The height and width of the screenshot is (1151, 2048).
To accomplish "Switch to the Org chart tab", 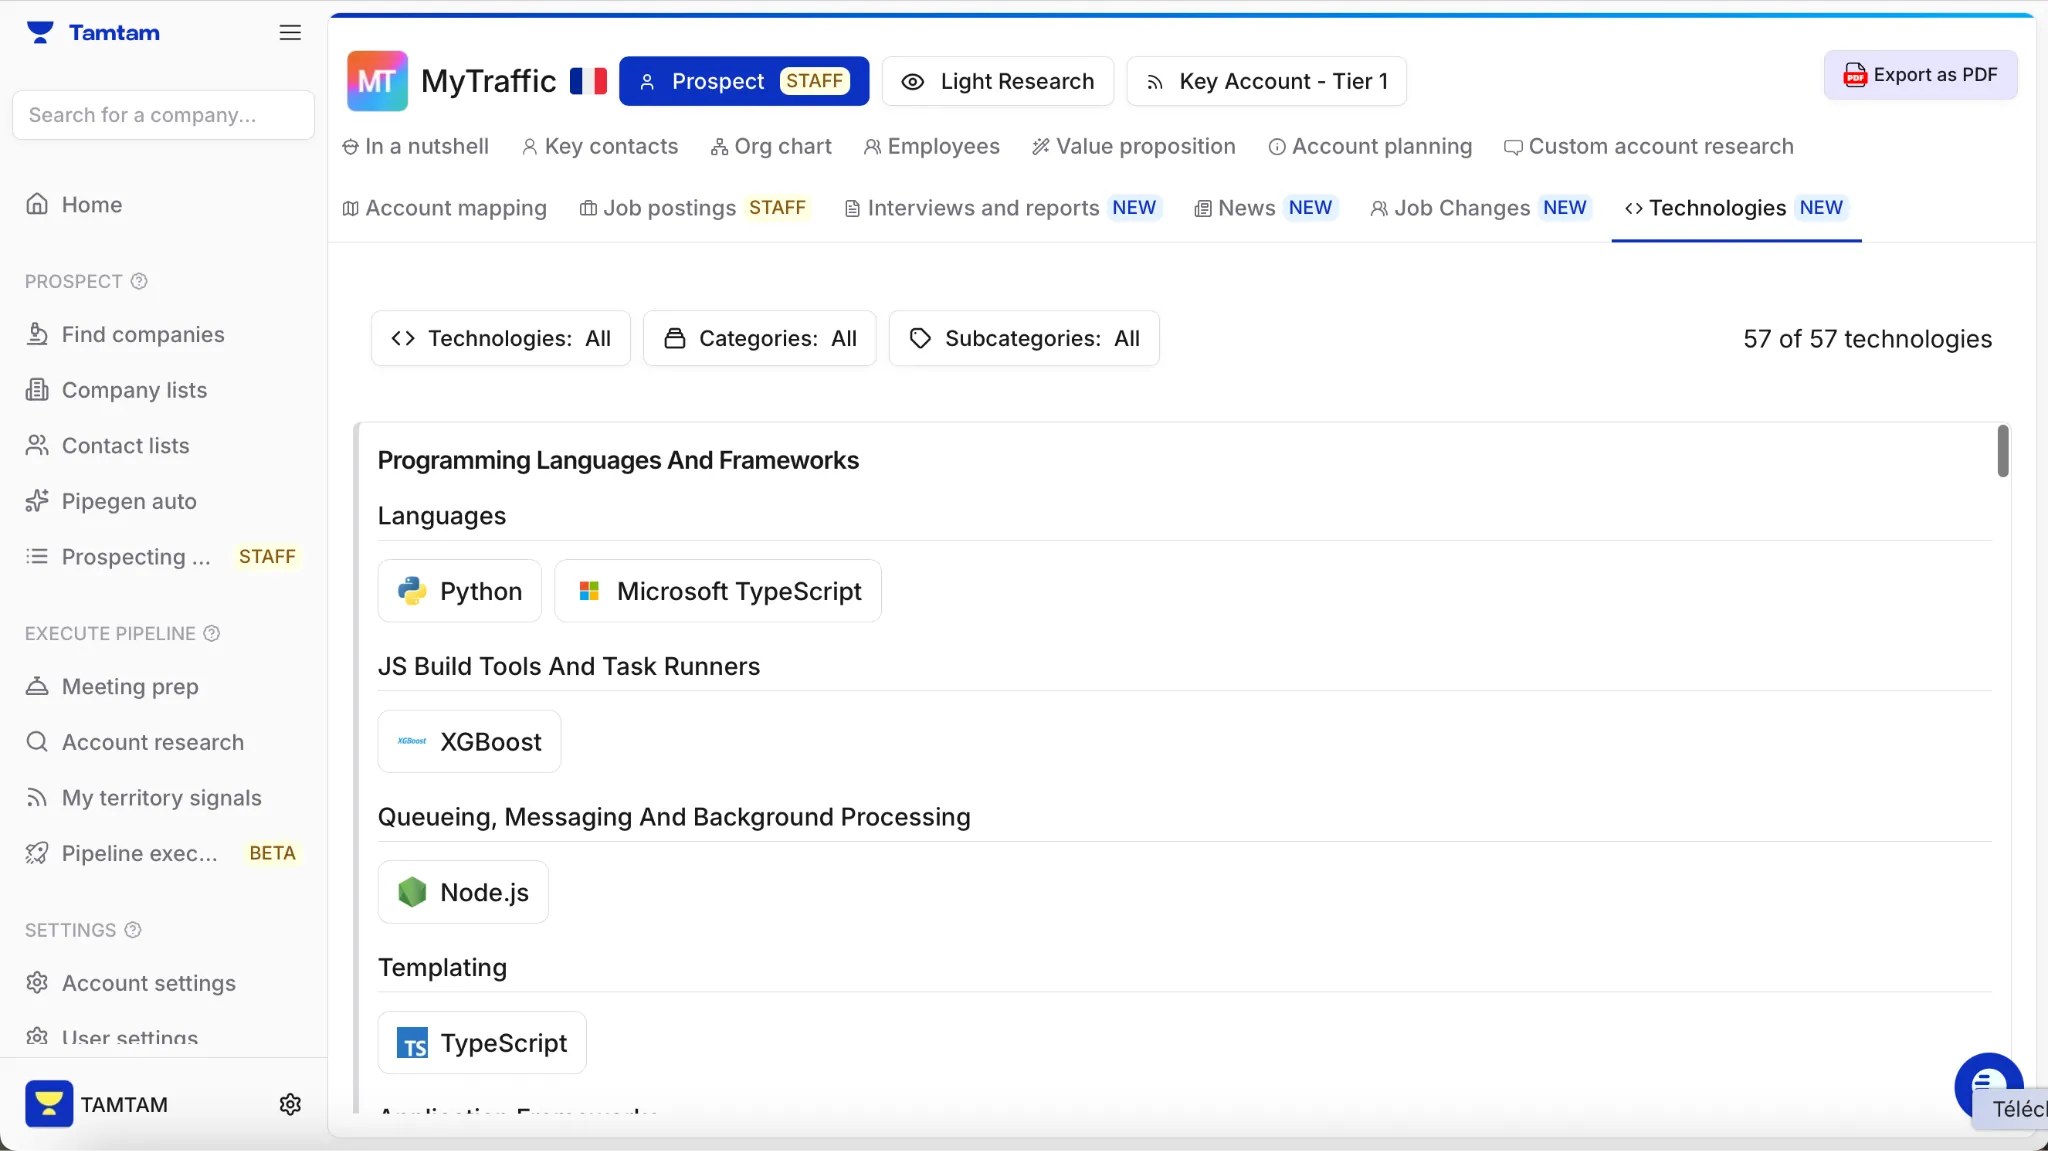I will coord(770,146).
